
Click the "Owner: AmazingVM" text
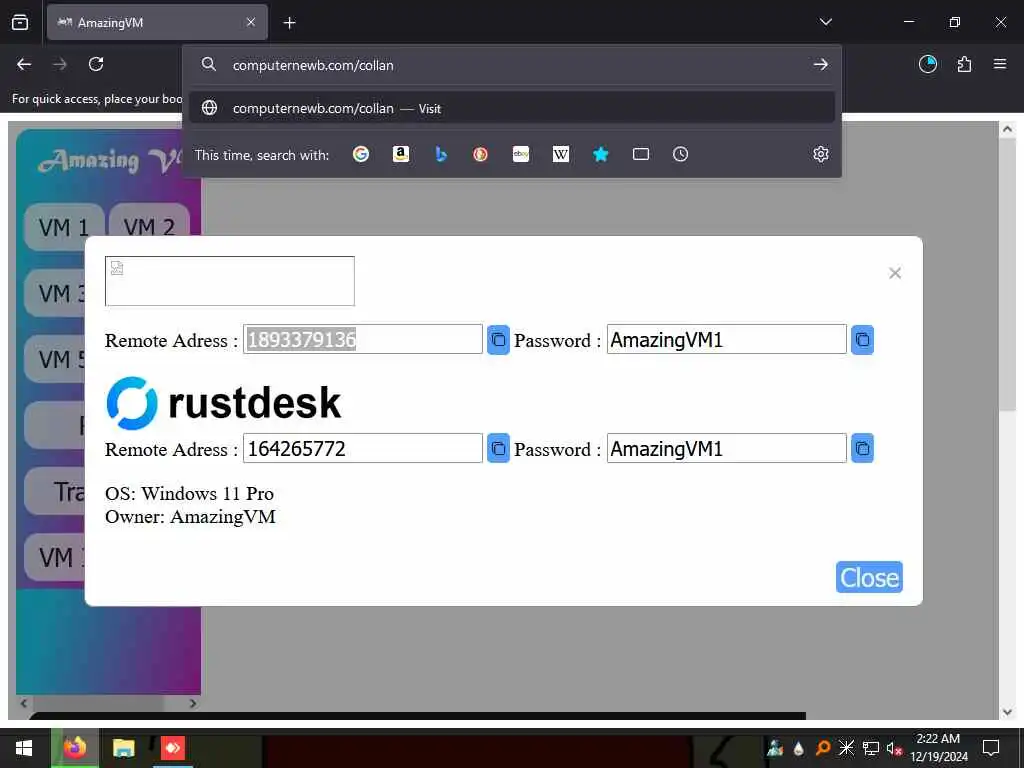point(190,517)
